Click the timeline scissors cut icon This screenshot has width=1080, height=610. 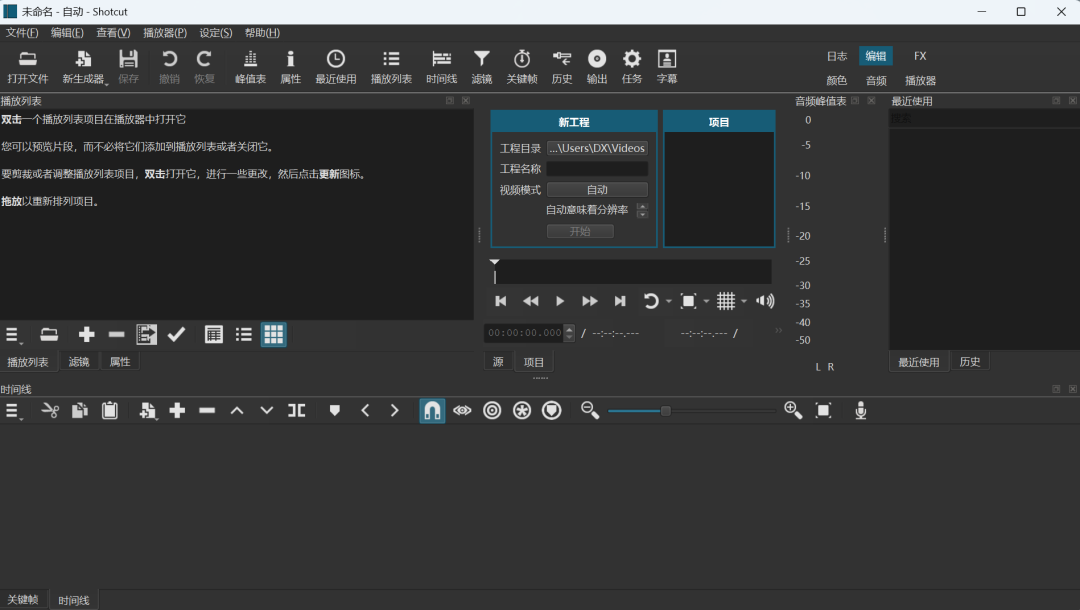(50, 410)
